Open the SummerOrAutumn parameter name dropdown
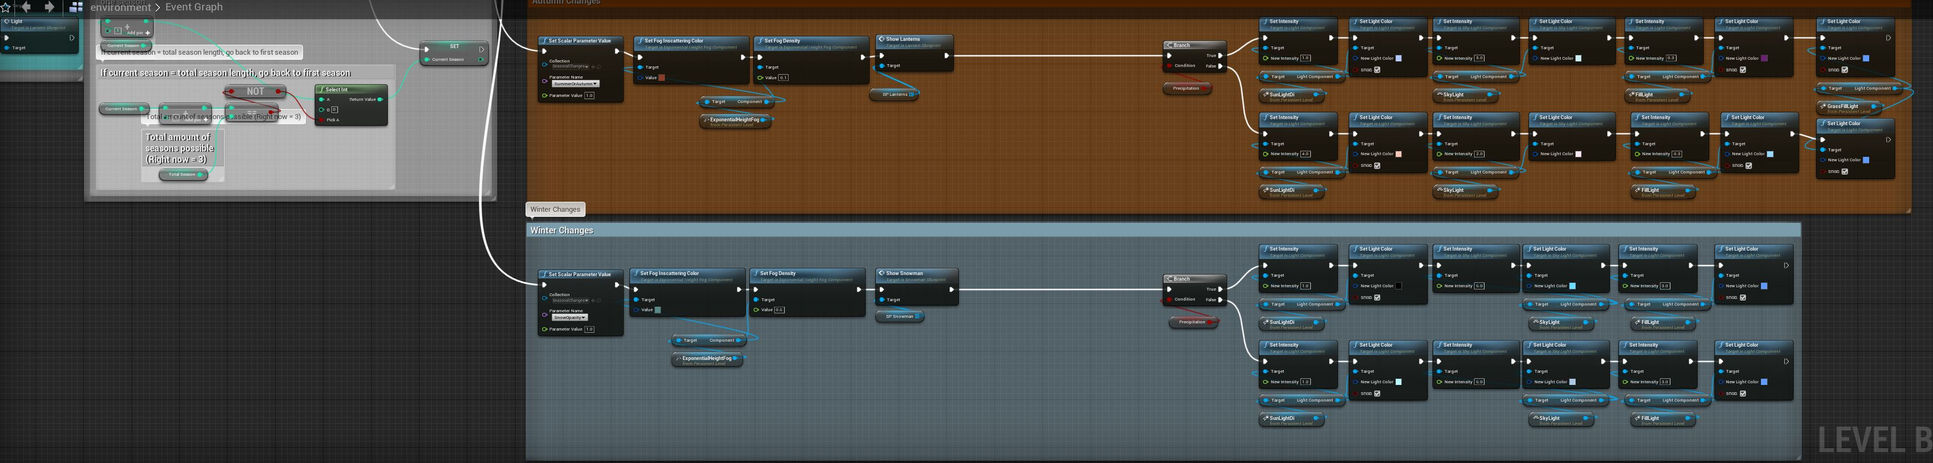 (x=575, y=84)
